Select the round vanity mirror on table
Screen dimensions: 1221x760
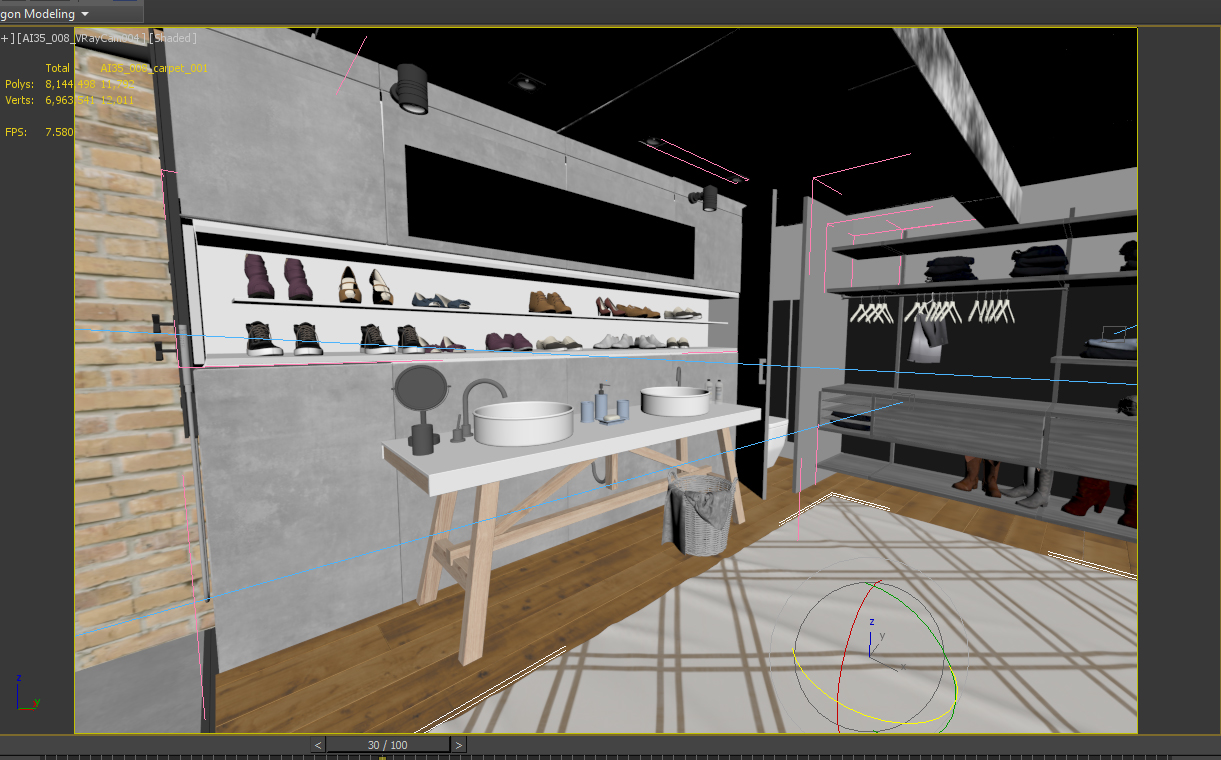[420, 388]
